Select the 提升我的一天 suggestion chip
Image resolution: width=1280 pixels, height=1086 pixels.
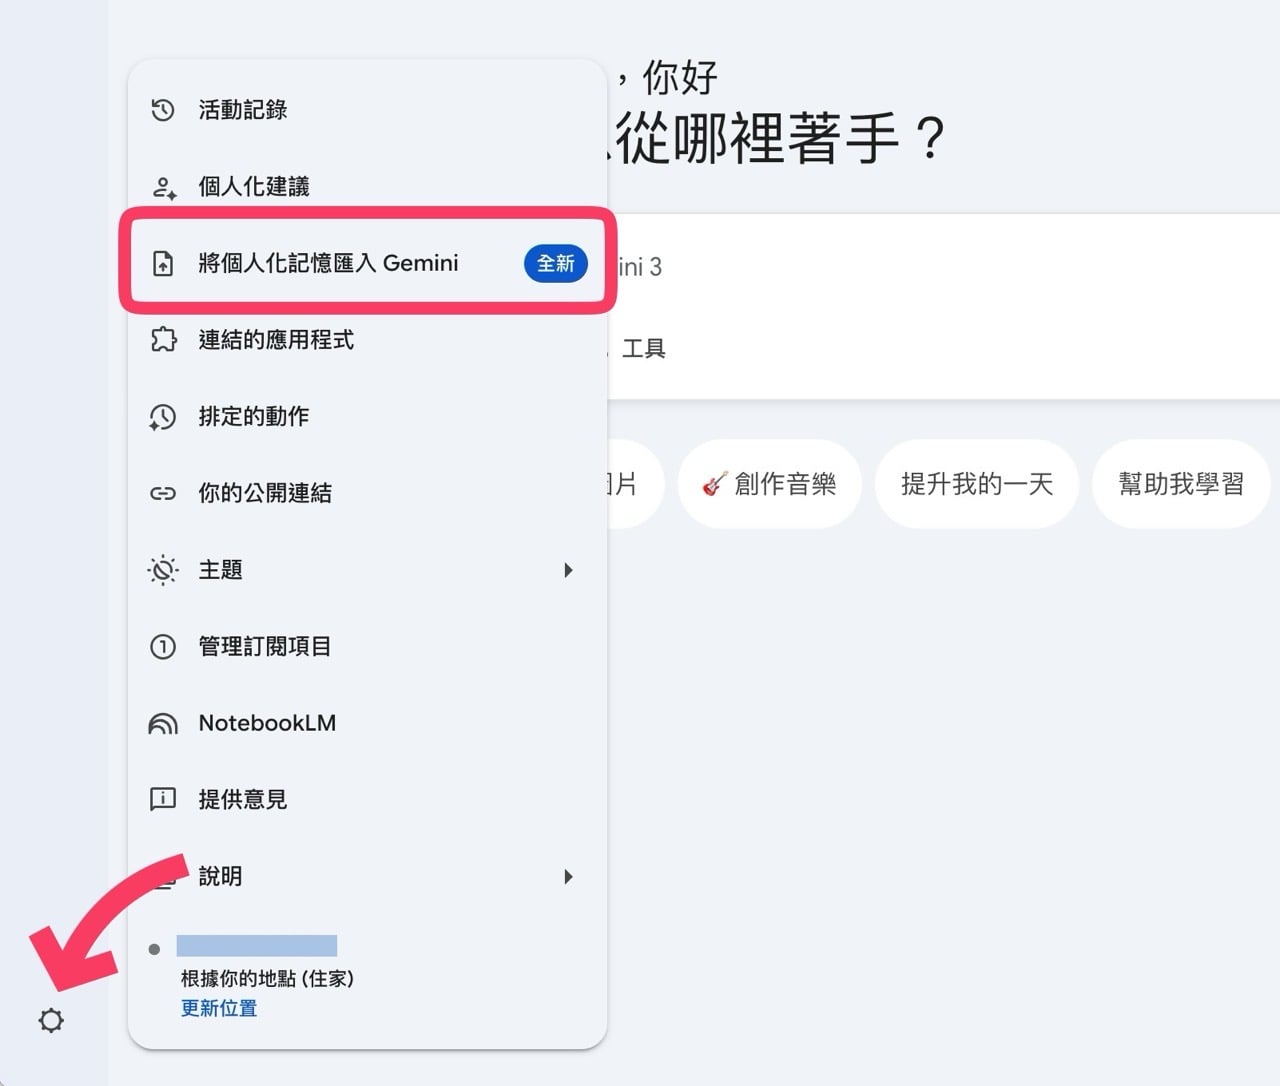pyautogui.click(x=977, y=483)
